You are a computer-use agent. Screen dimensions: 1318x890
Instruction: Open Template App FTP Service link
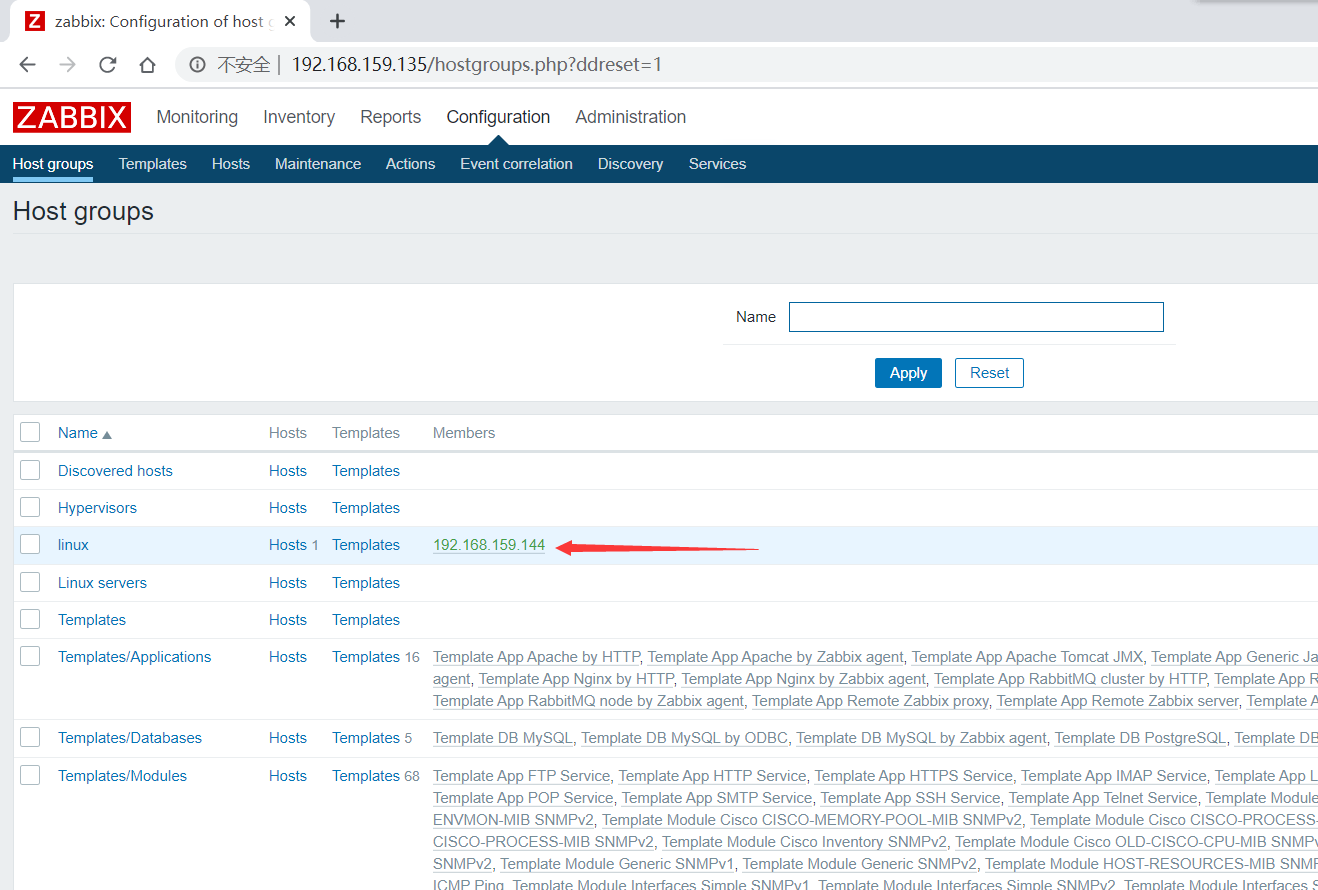(x=521, y=776)
